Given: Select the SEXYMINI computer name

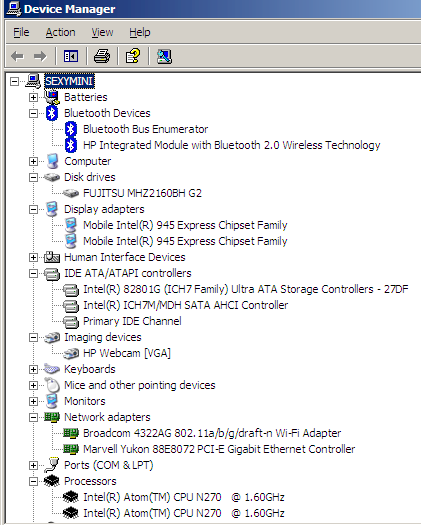Looking at the screenshot, I should [x=69, y=81].
